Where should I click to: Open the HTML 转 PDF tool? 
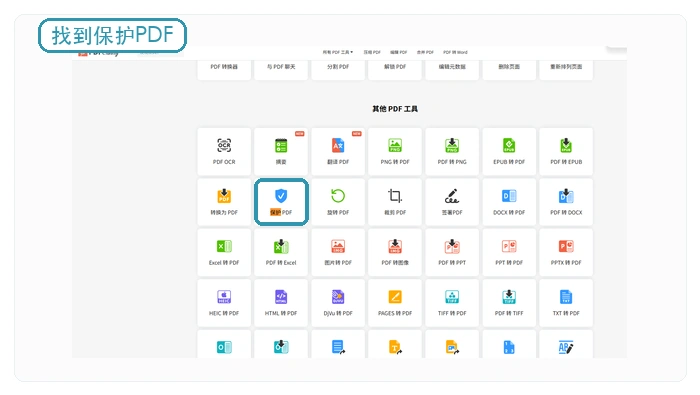pos(281,303)
